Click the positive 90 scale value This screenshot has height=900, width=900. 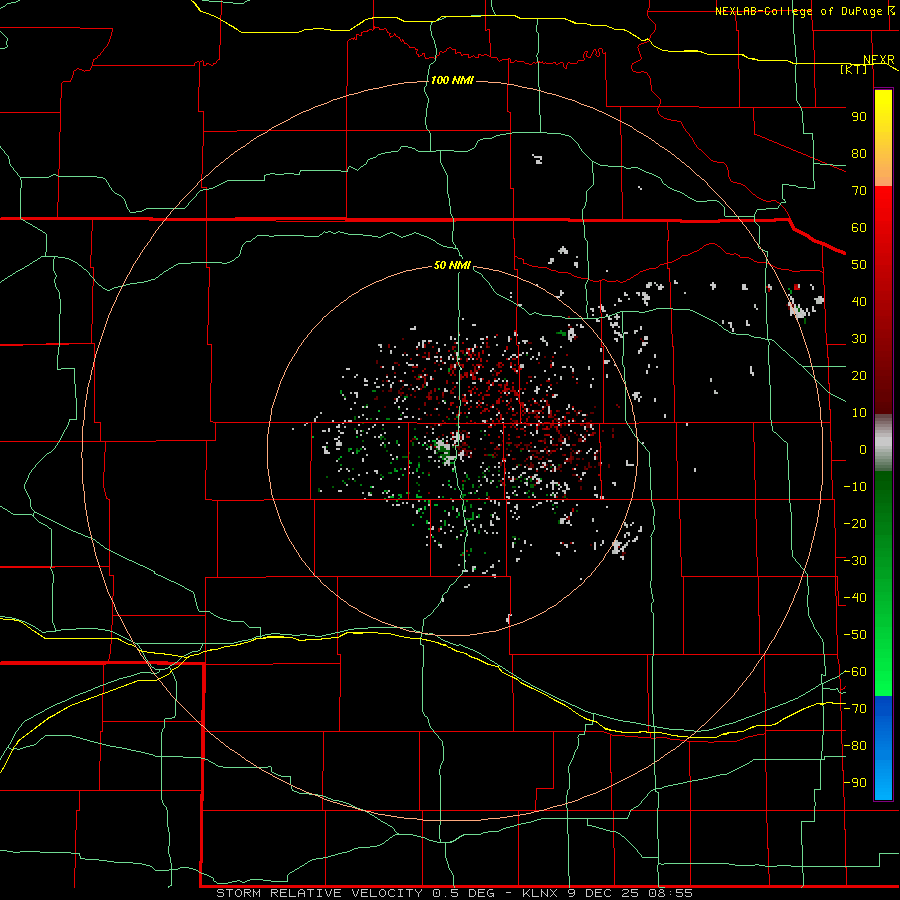(x=859, y=117)
